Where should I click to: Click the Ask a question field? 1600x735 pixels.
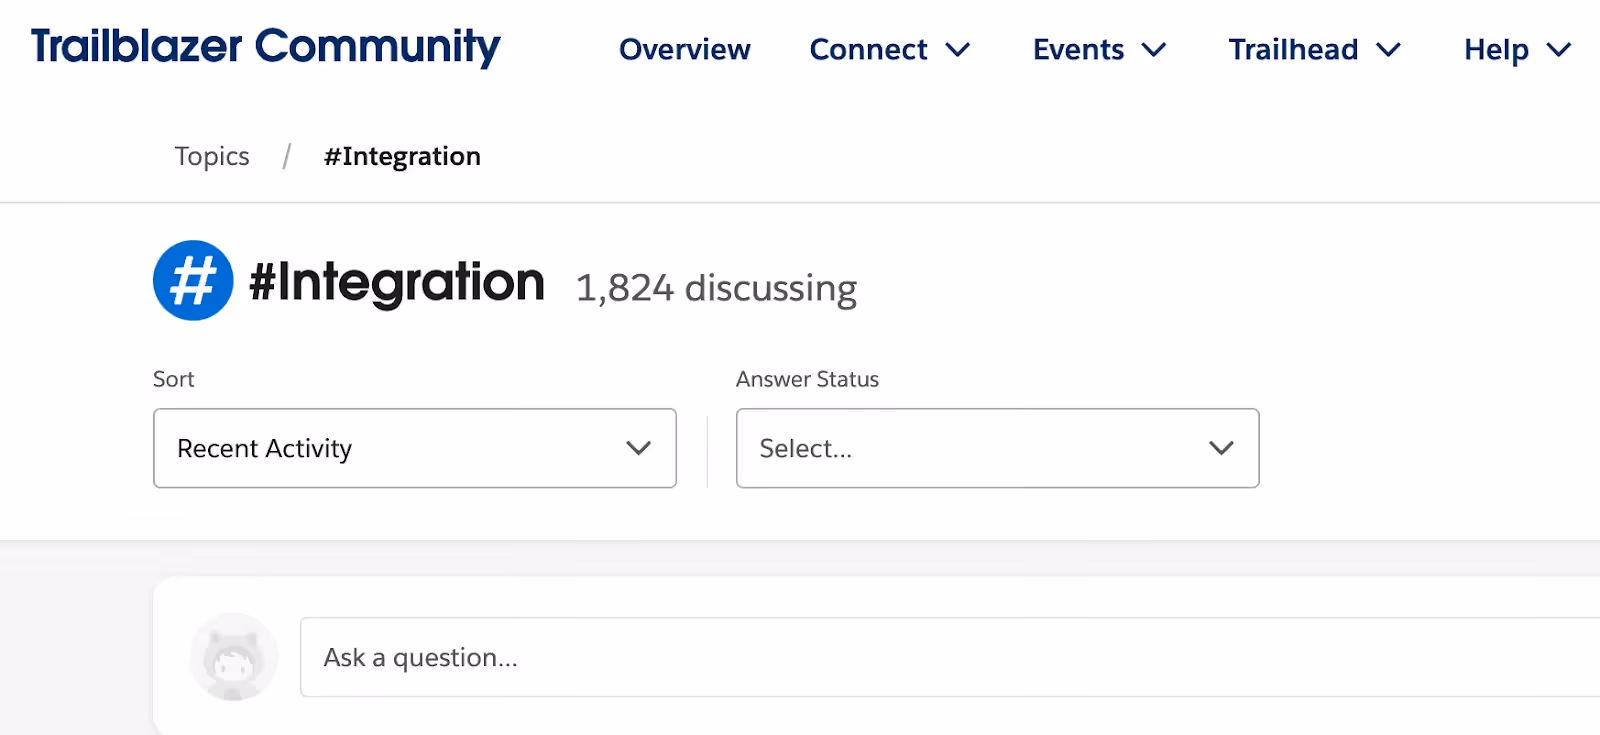[950, 657]
